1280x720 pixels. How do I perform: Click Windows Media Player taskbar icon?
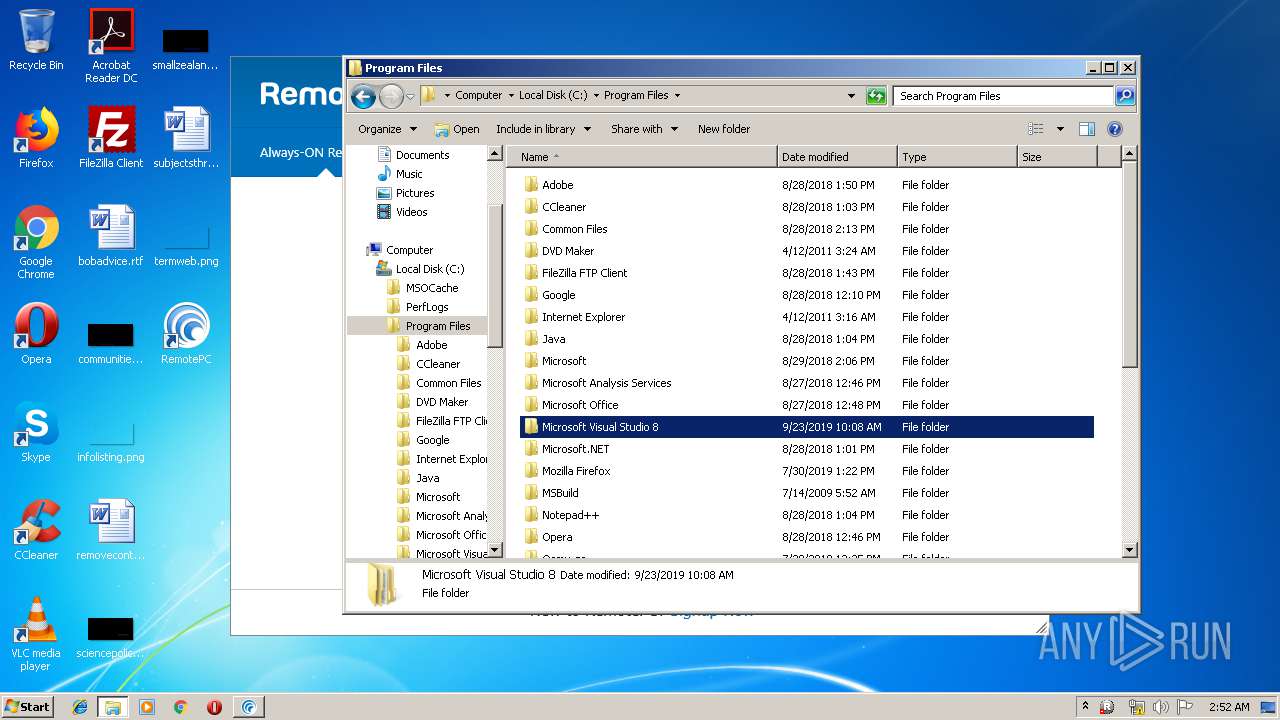[x=147, y=707]
